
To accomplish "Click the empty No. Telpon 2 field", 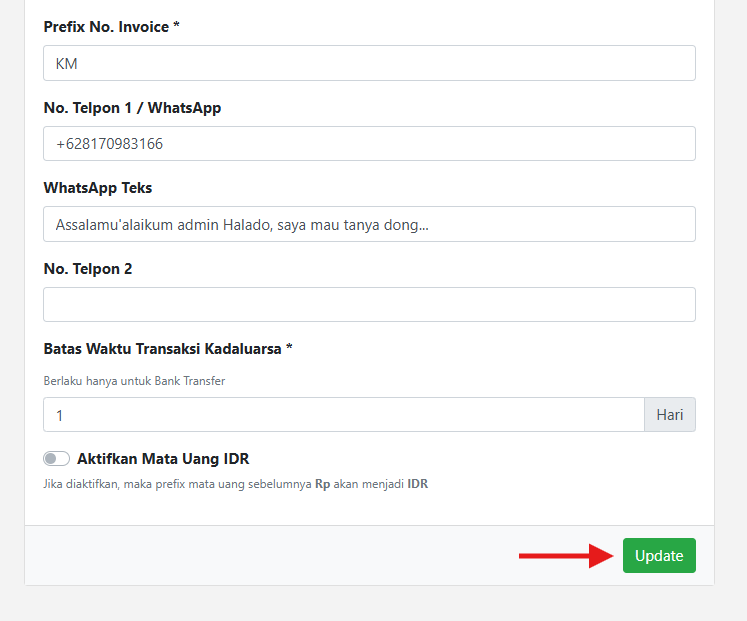I will (369, 305).
